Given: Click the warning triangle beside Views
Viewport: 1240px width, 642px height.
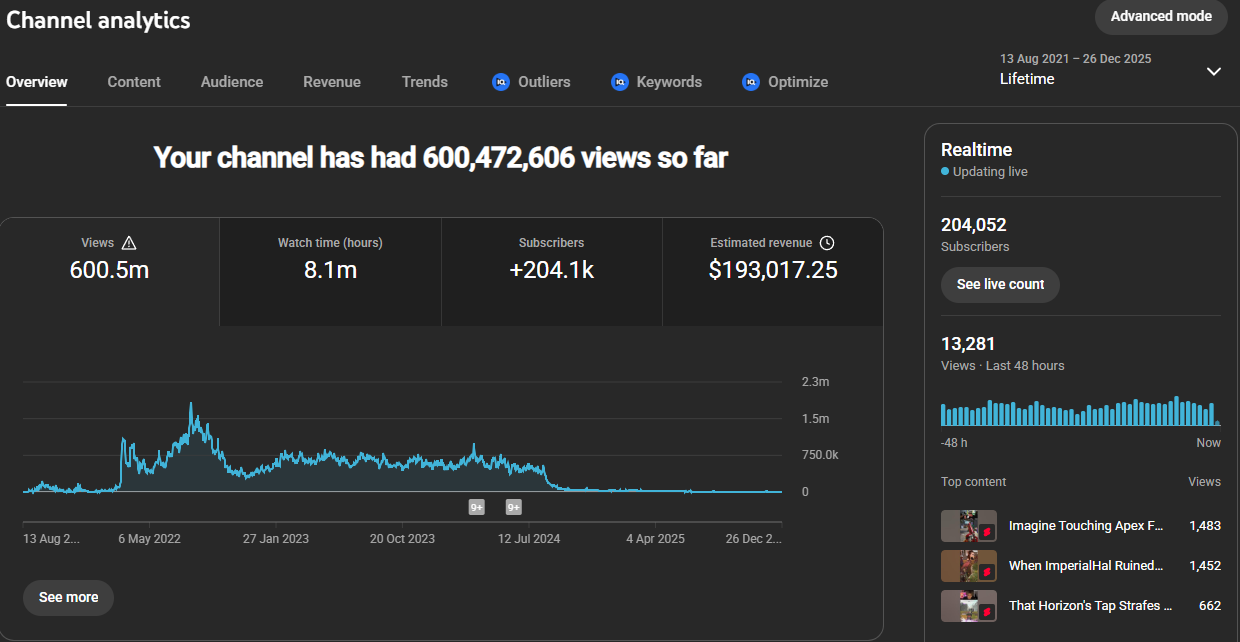Looking at the screenshot, I should pyautogui.click(x=128, y=243).
